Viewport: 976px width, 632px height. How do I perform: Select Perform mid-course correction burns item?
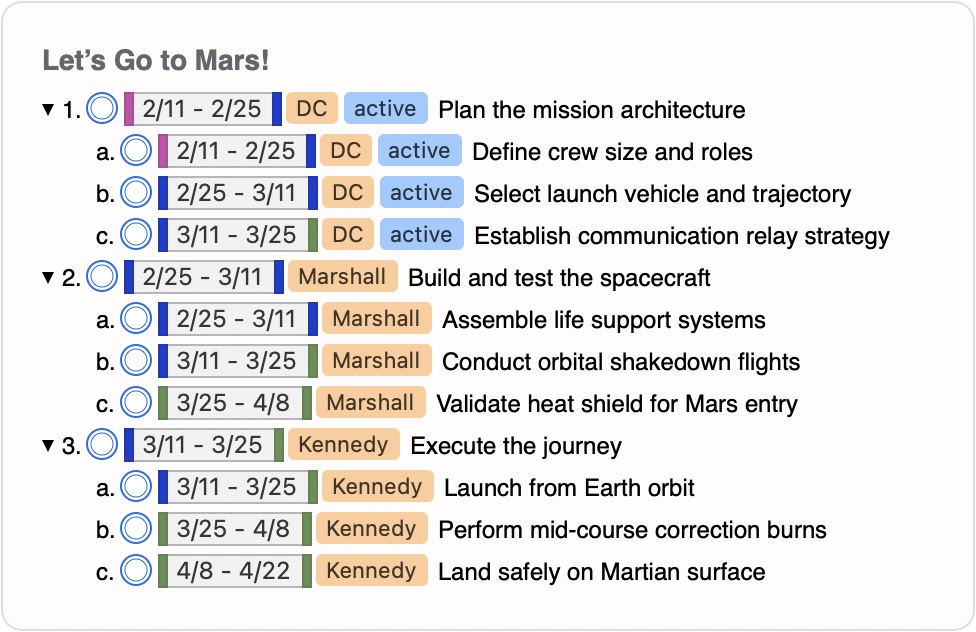632,530
